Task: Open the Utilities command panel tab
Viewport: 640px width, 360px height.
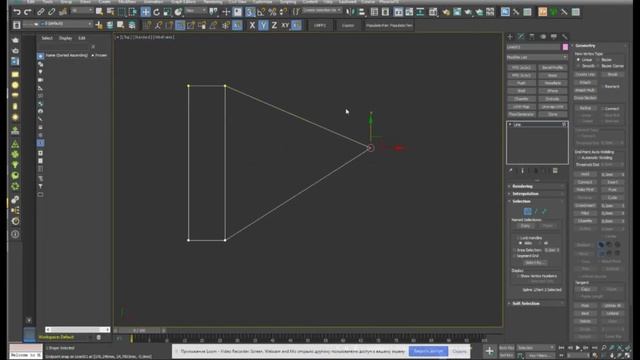Action: 564,37
